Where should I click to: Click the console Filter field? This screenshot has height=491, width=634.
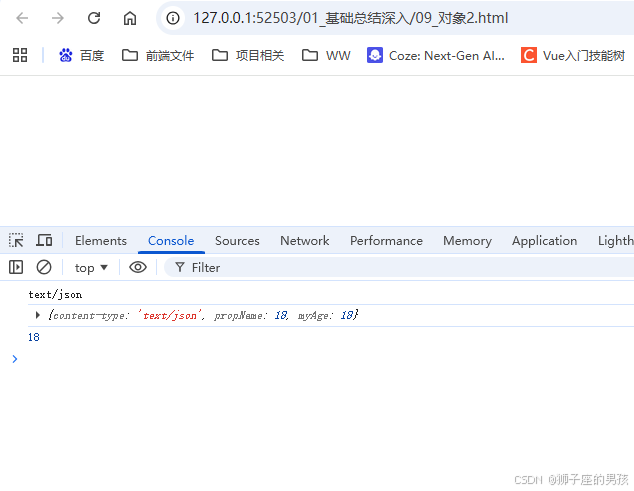pos(399,267)
